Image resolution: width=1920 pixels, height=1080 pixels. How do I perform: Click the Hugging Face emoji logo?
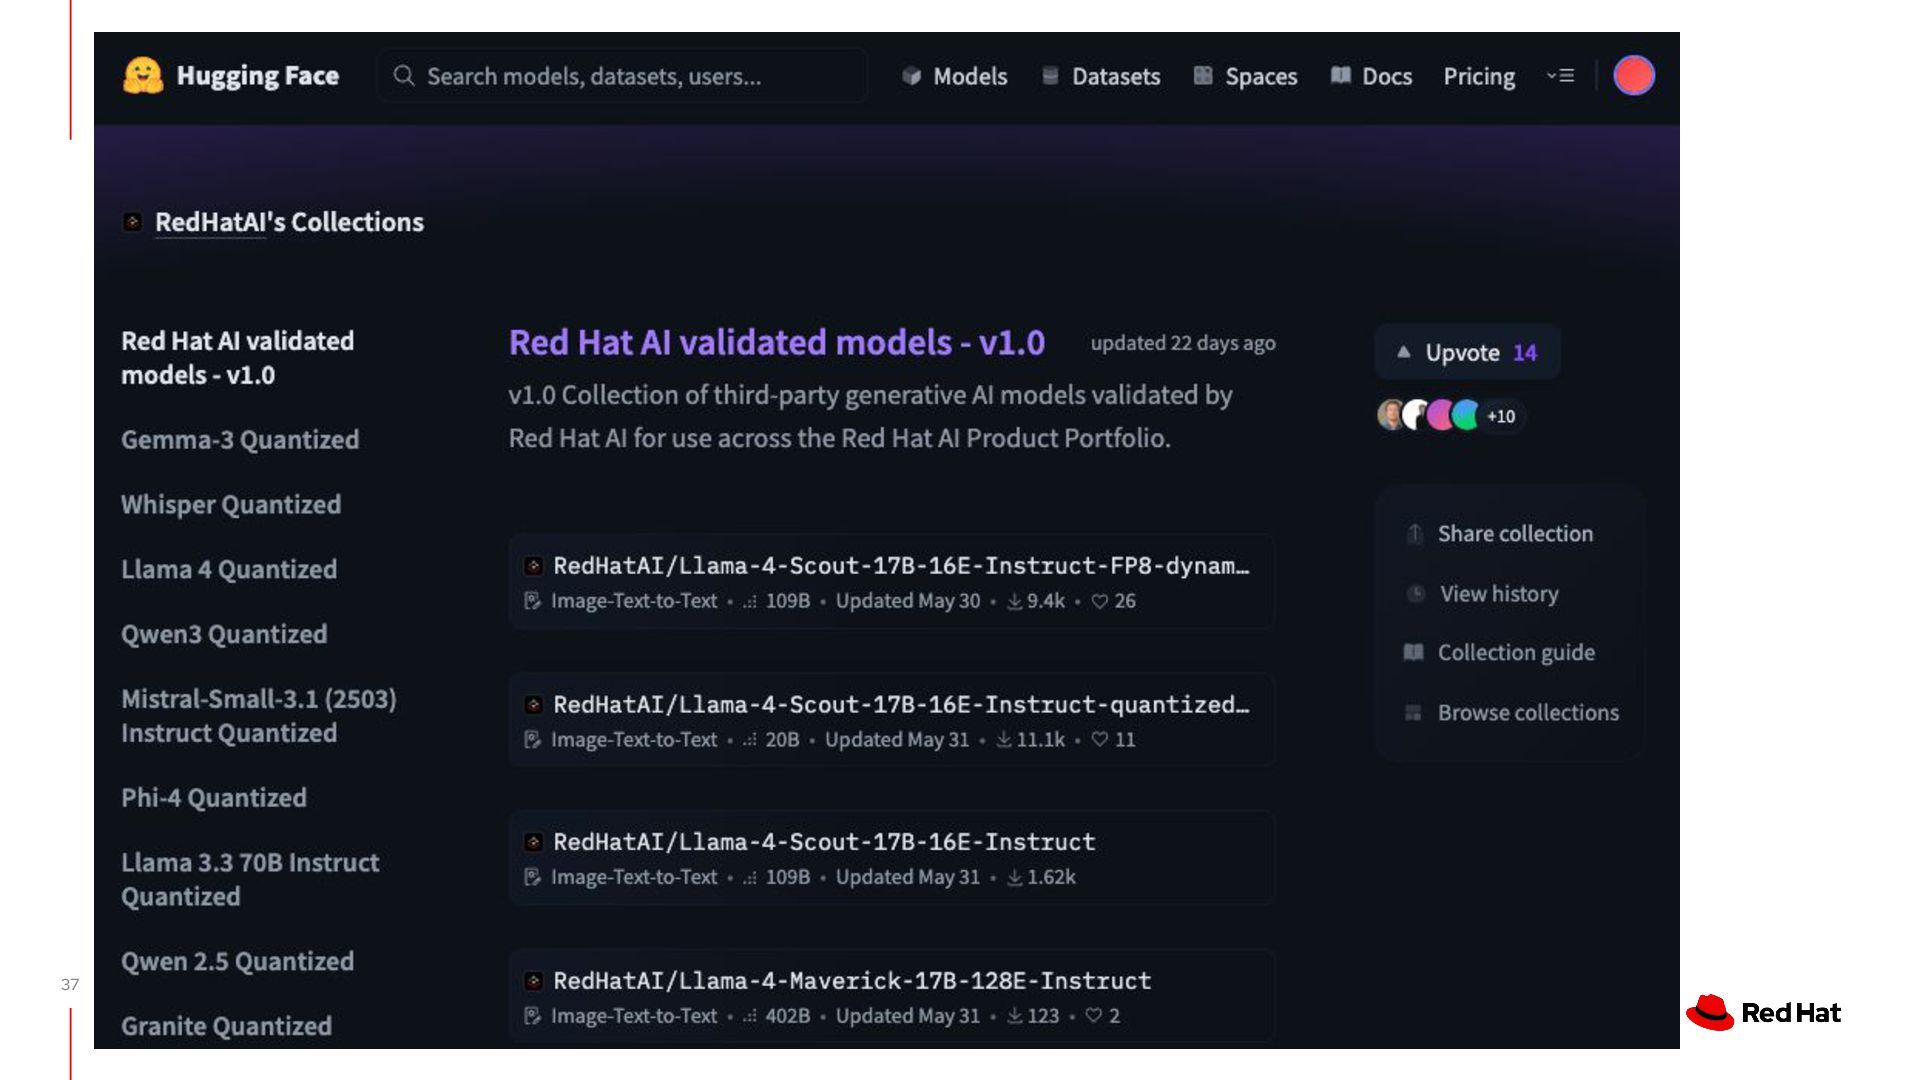pos(143,76)
